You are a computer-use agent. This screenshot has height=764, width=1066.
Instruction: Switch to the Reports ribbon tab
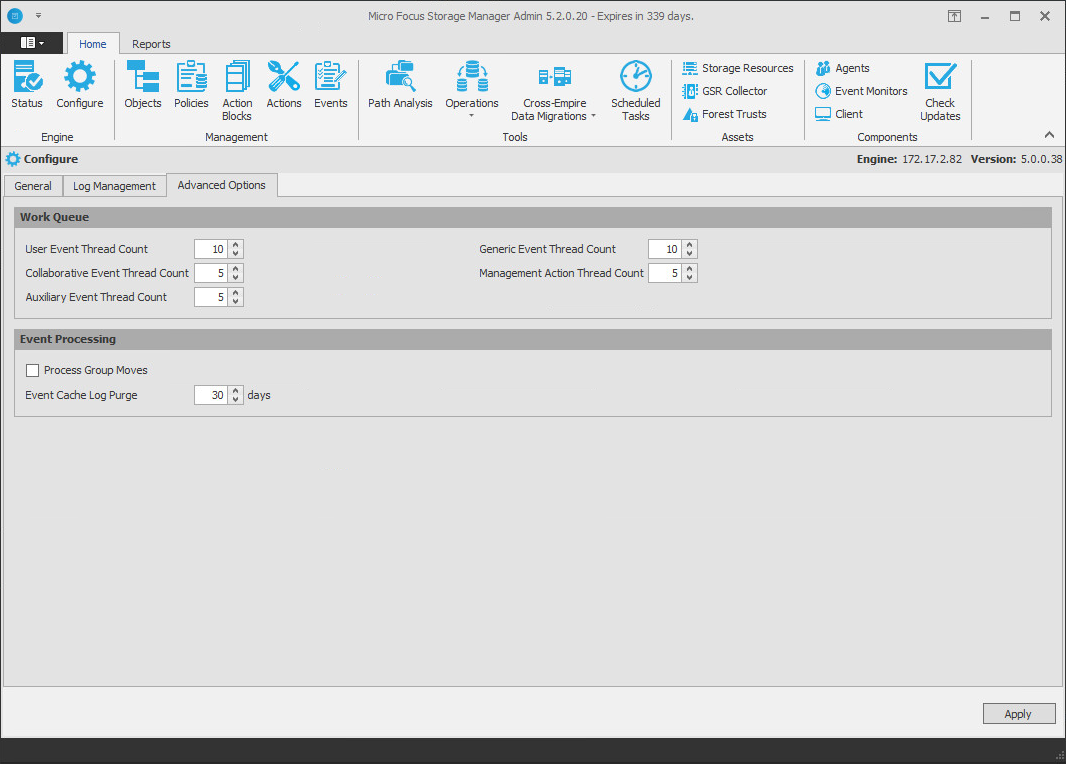pyautogui.click(x=151, y=44)
